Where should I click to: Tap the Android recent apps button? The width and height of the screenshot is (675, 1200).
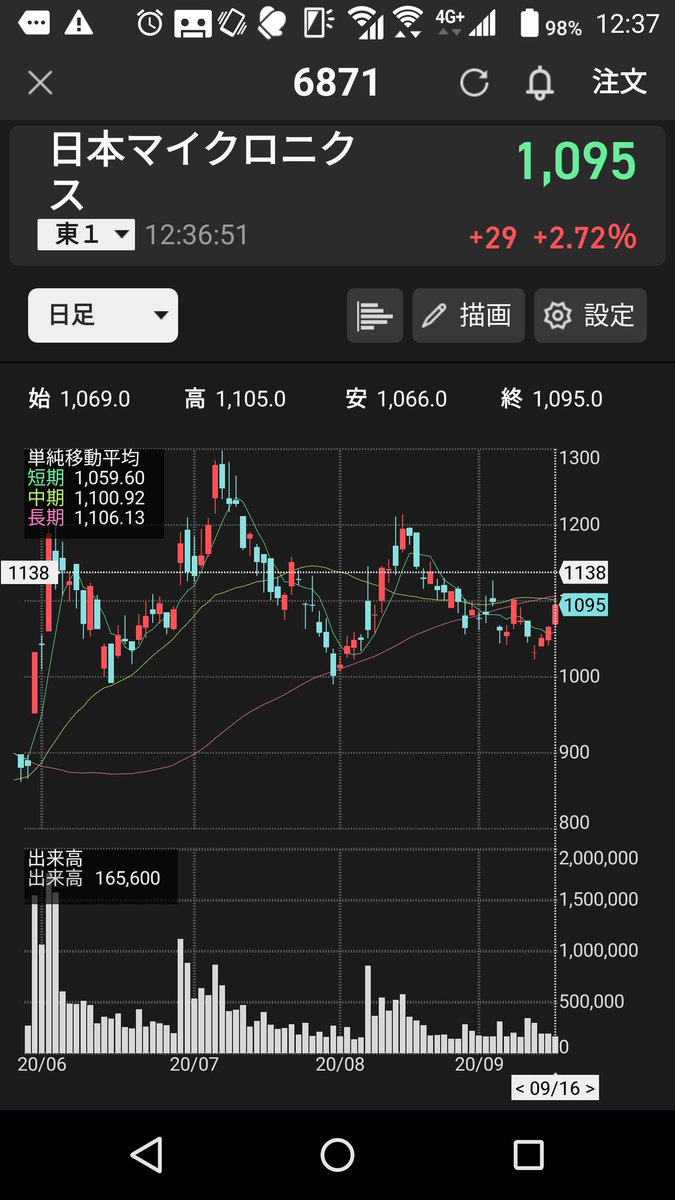[x=528, y=1155]
